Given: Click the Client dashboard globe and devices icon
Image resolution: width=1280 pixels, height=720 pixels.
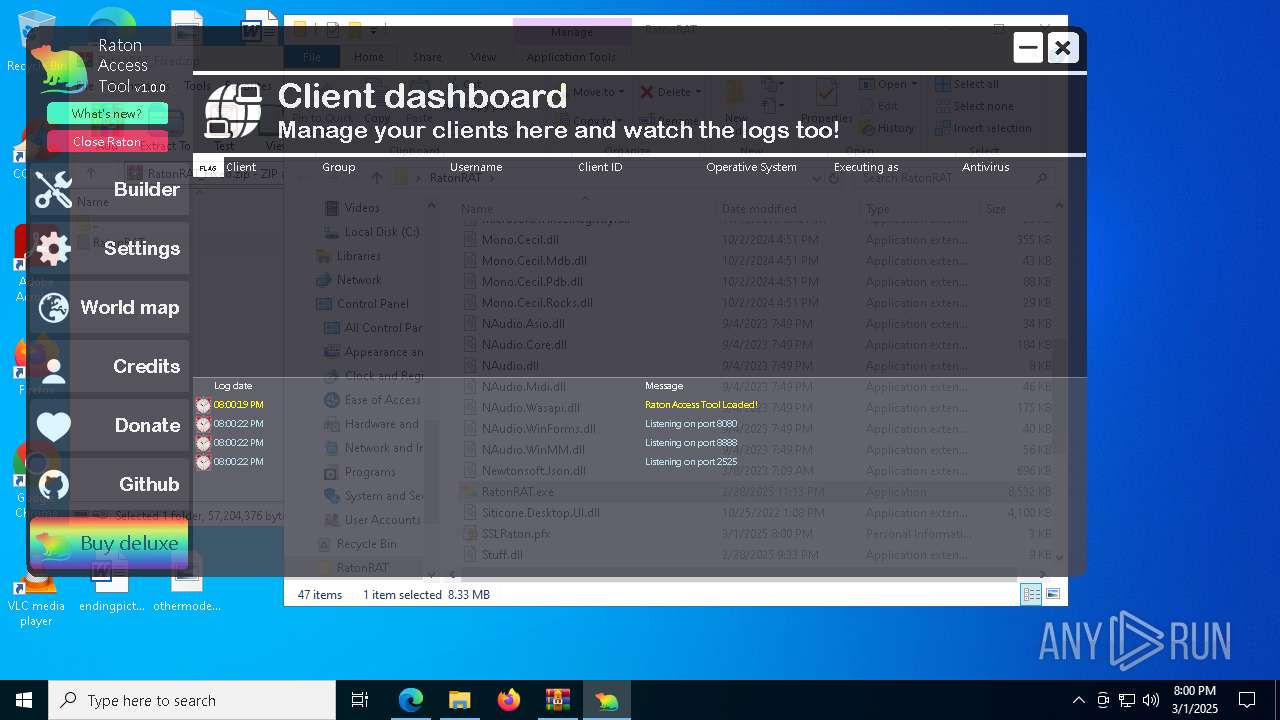Looking at the screenshot, I should tap(234, 110).
